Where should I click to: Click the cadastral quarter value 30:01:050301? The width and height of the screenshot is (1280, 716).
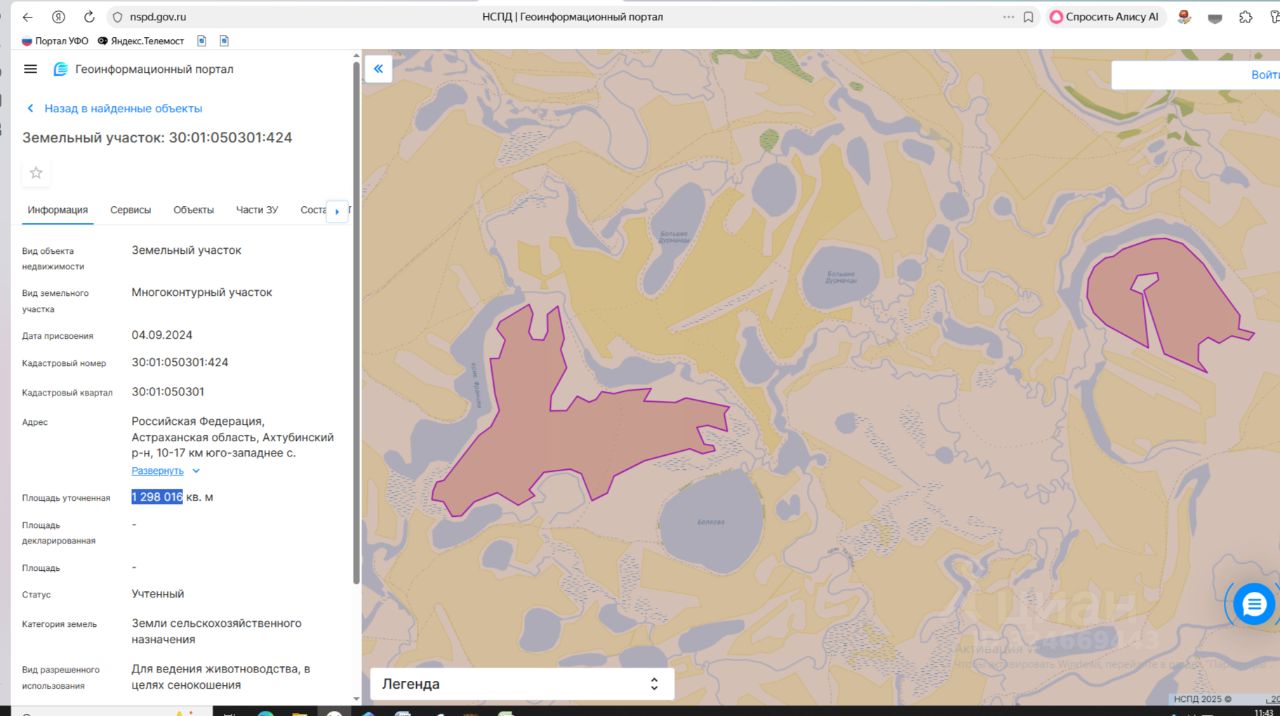pyautogui.click(x=168, y=391)
